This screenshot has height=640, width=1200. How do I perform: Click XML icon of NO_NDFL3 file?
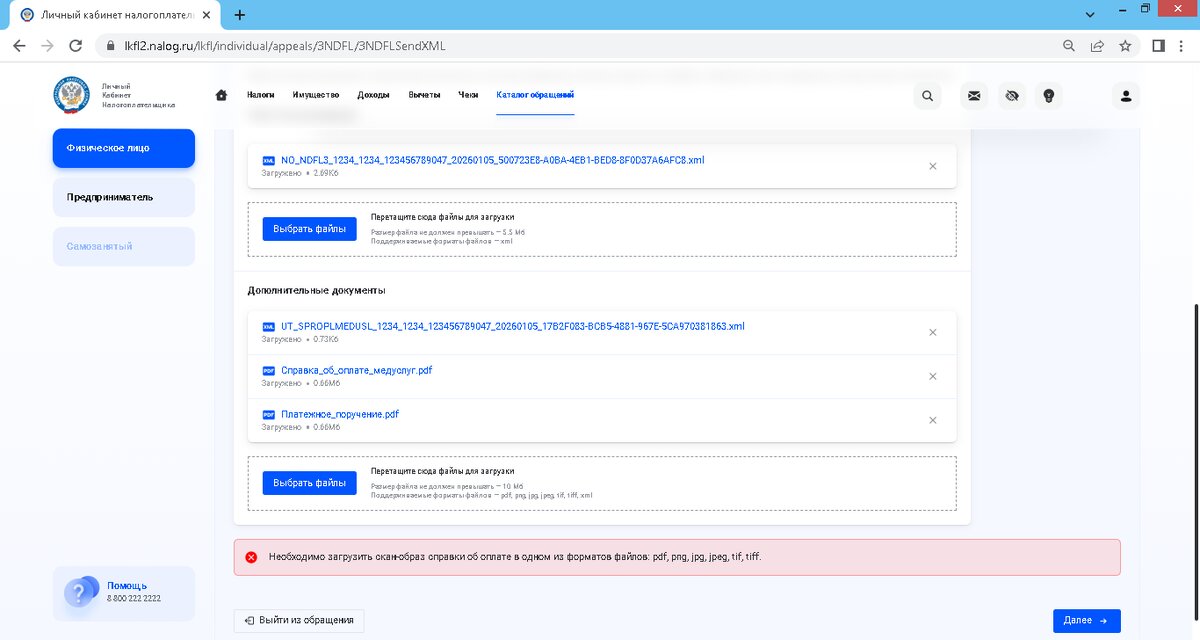pos(268,160)
